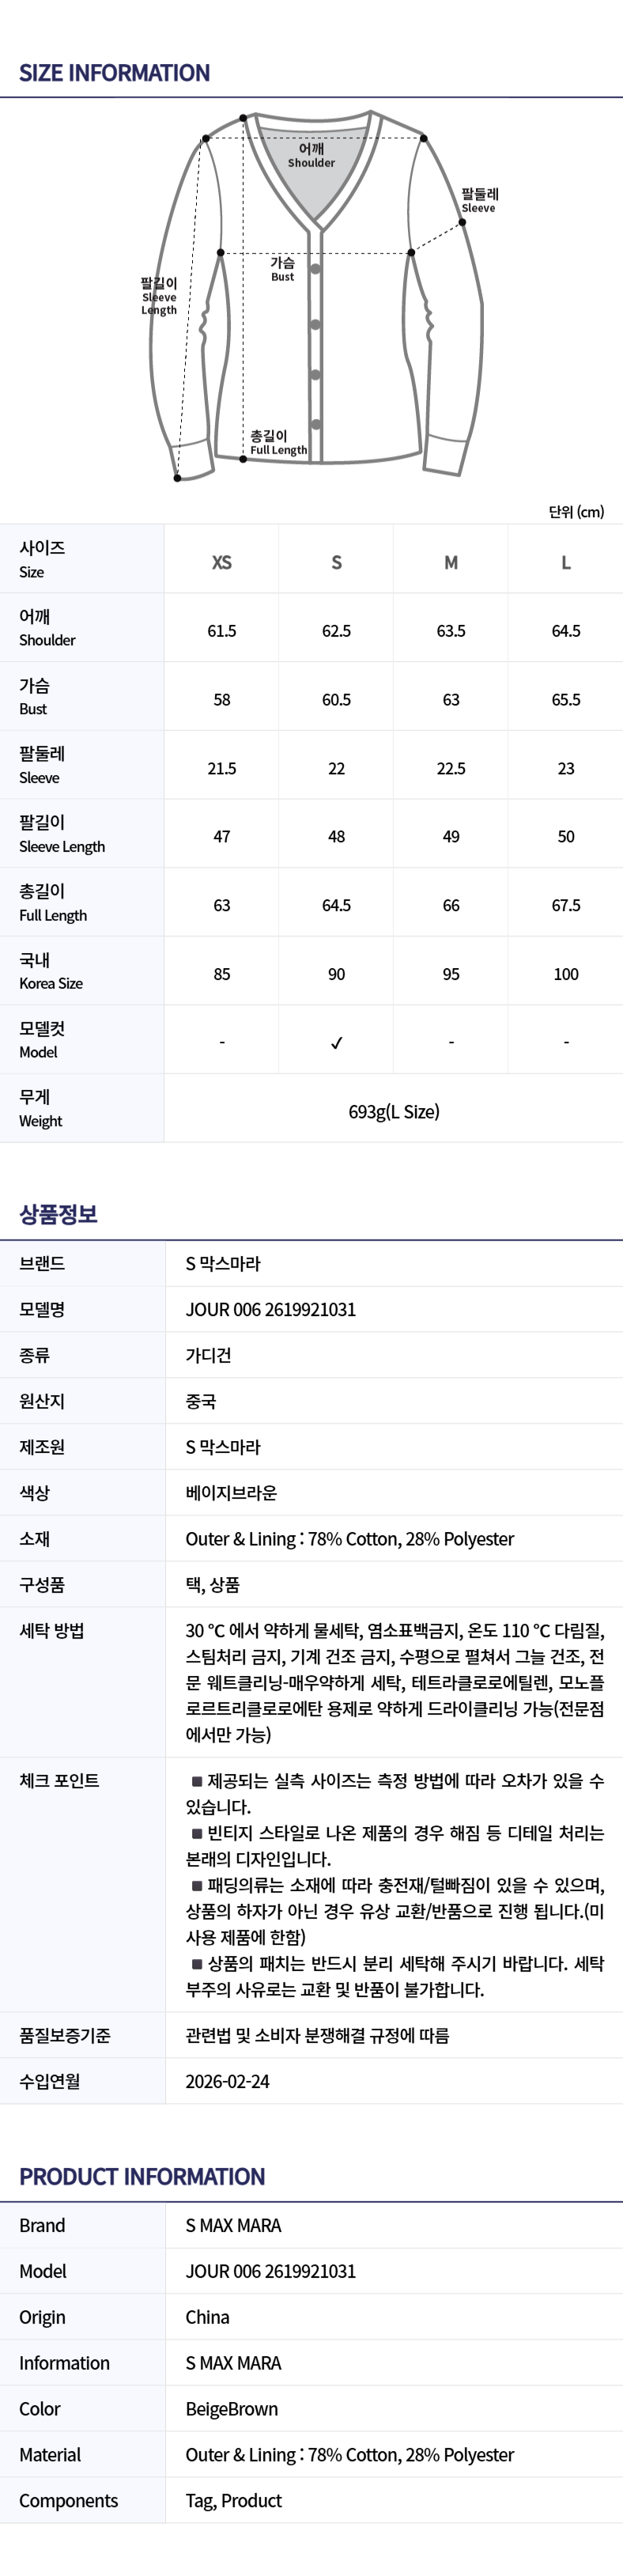Viewport: 623px width, 2576px height.
Task: Click the 상품정보 section heading
Action: click(58, 1214)
